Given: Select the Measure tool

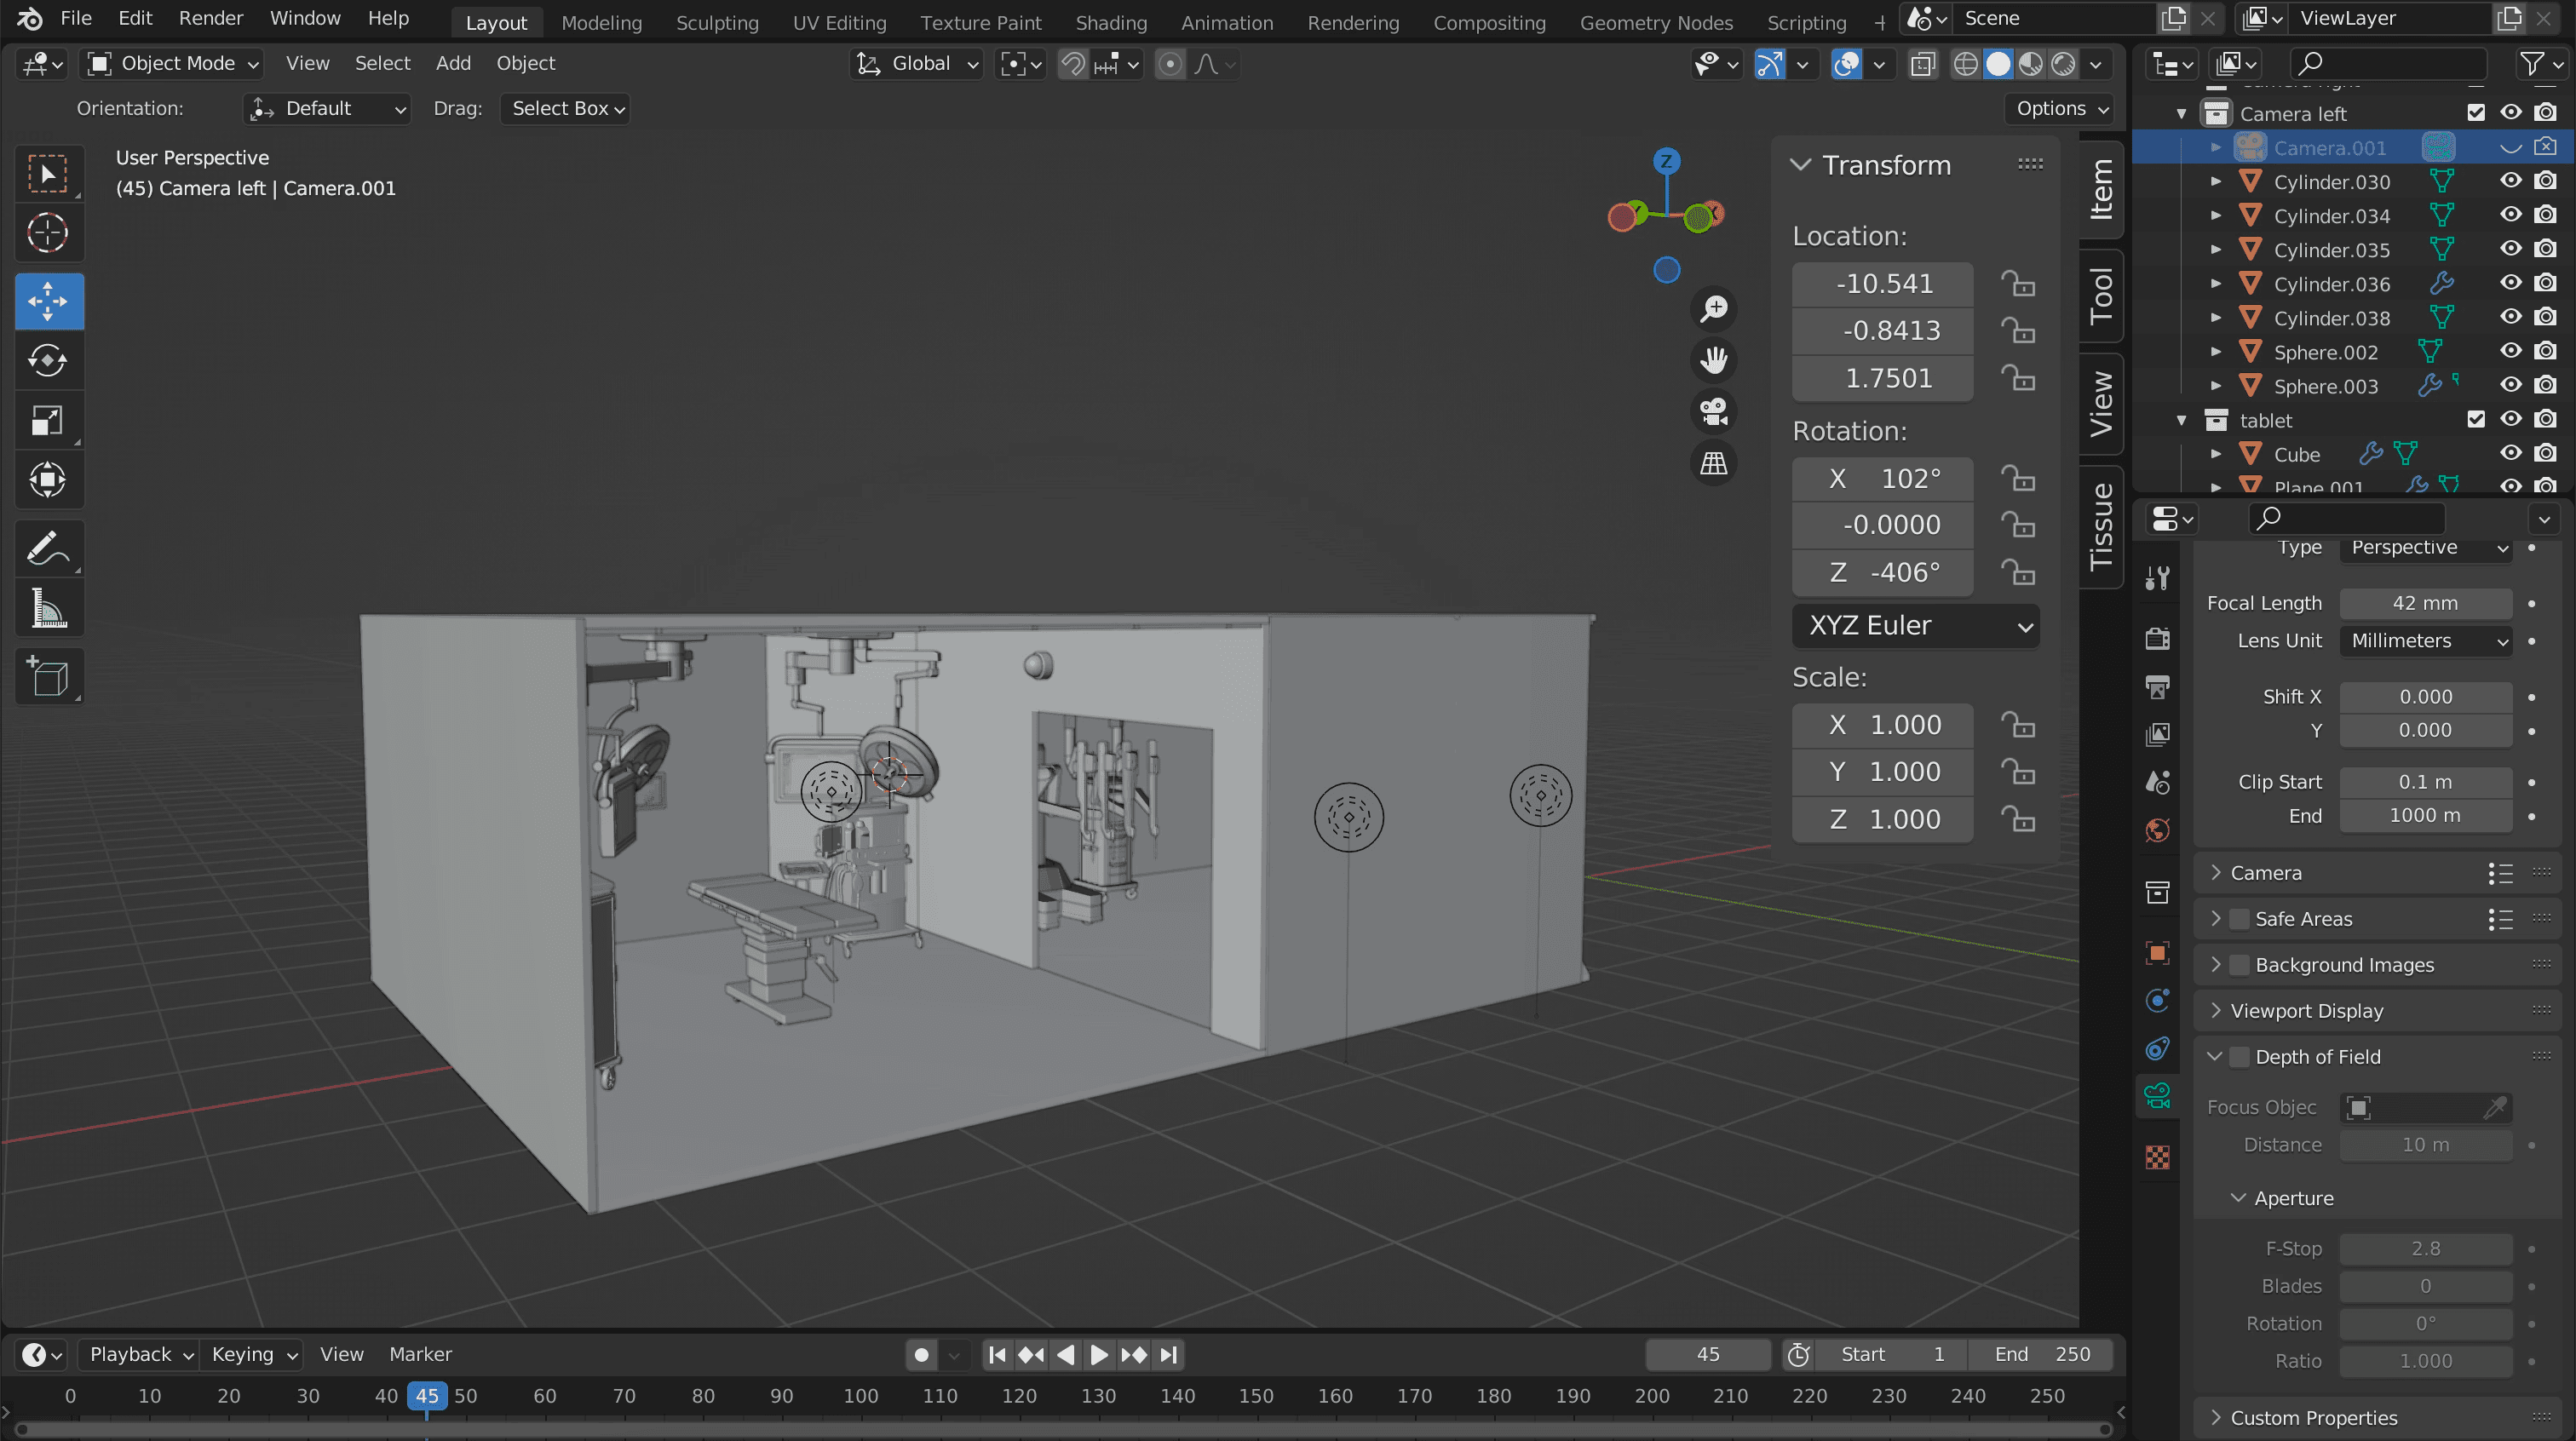Looking at the screenshot, I should pos(48,608).
